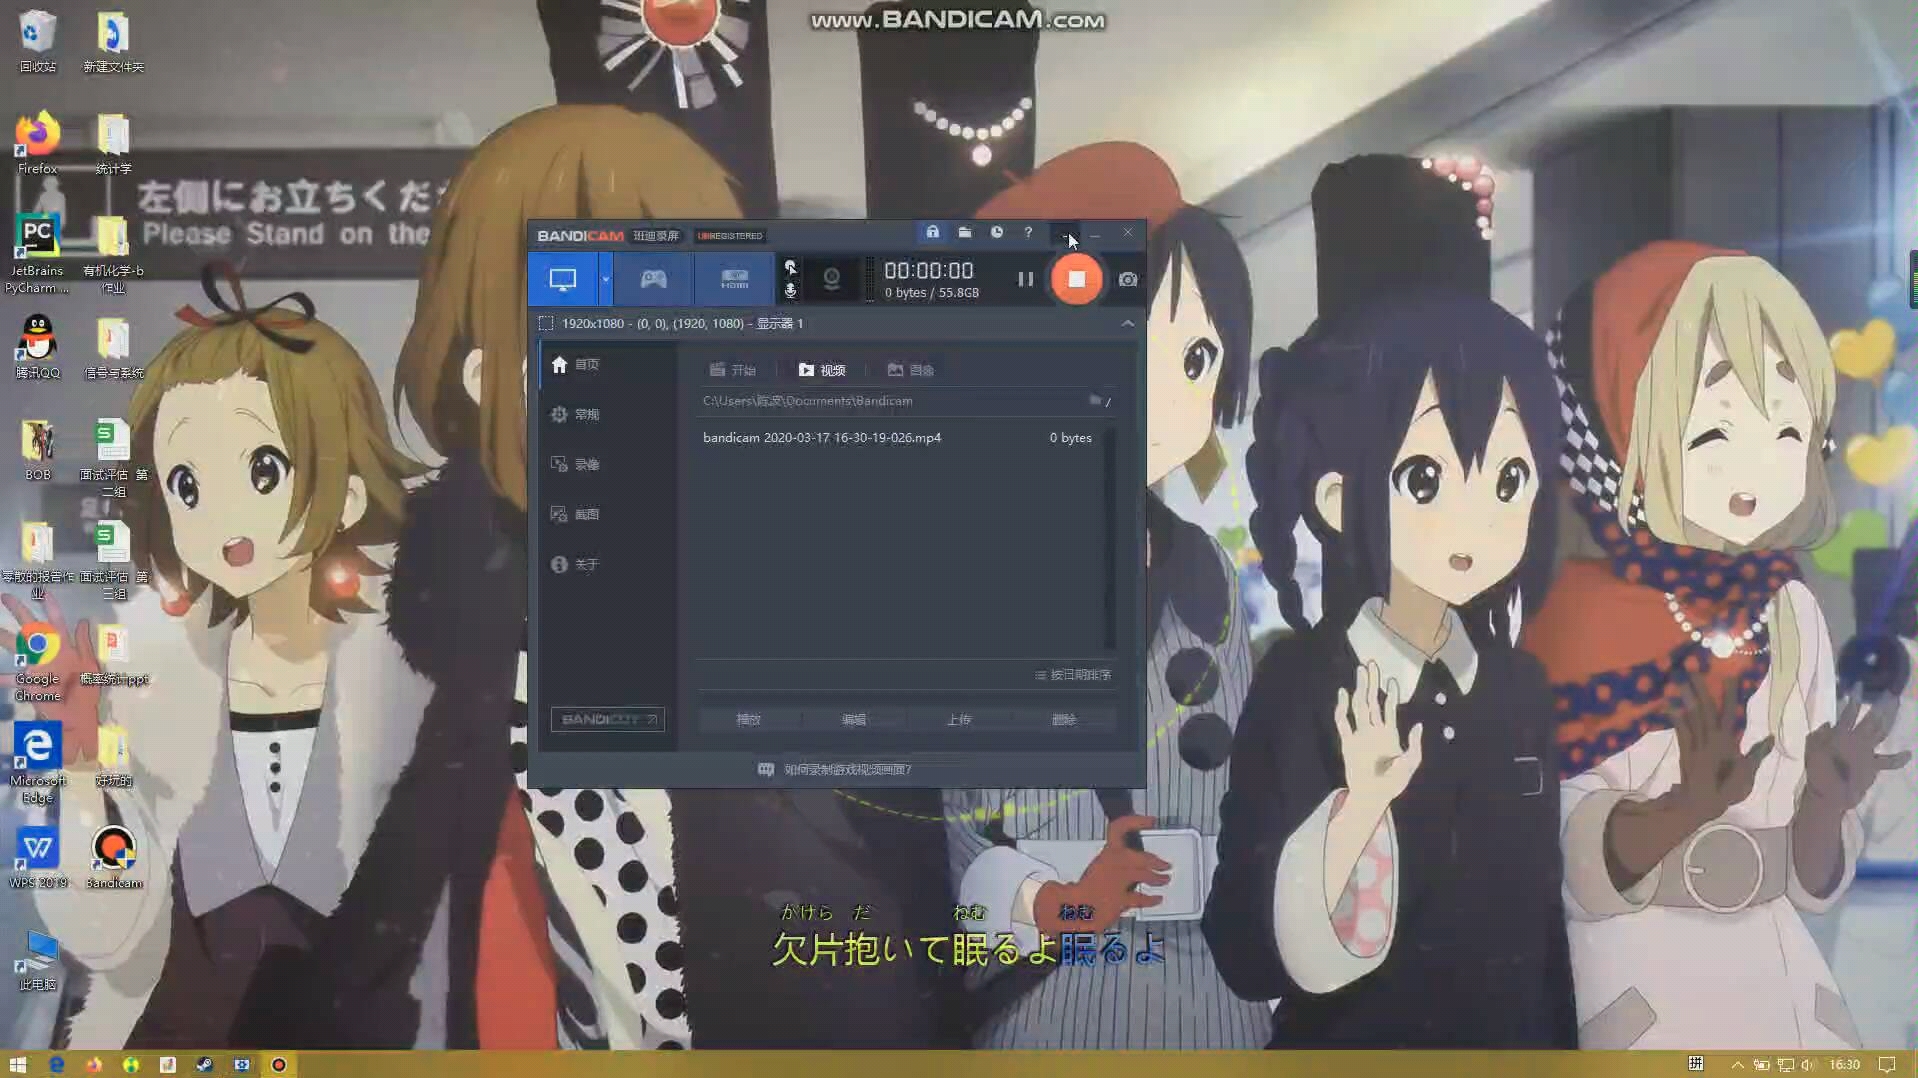
Task: Click the output path C:\Users Documents\Bandicam field
Action: (x=890, y=401)
